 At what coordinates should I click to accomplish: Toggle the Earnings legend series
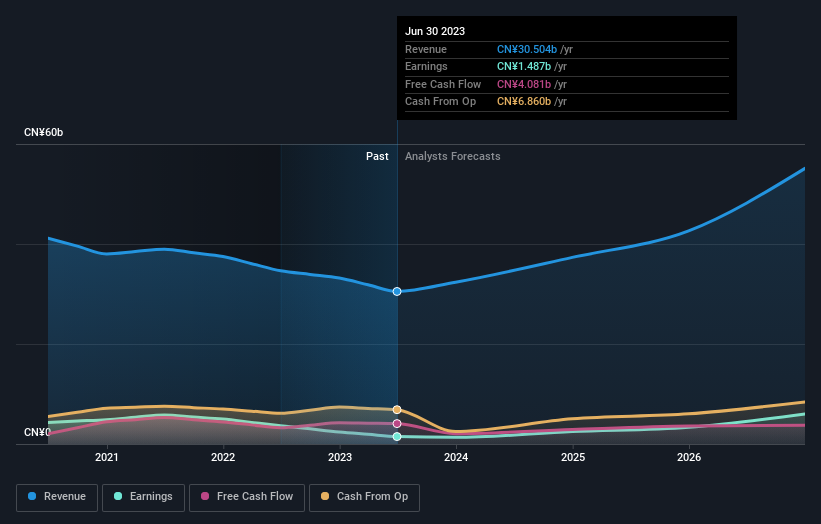(x=143, y=497)
